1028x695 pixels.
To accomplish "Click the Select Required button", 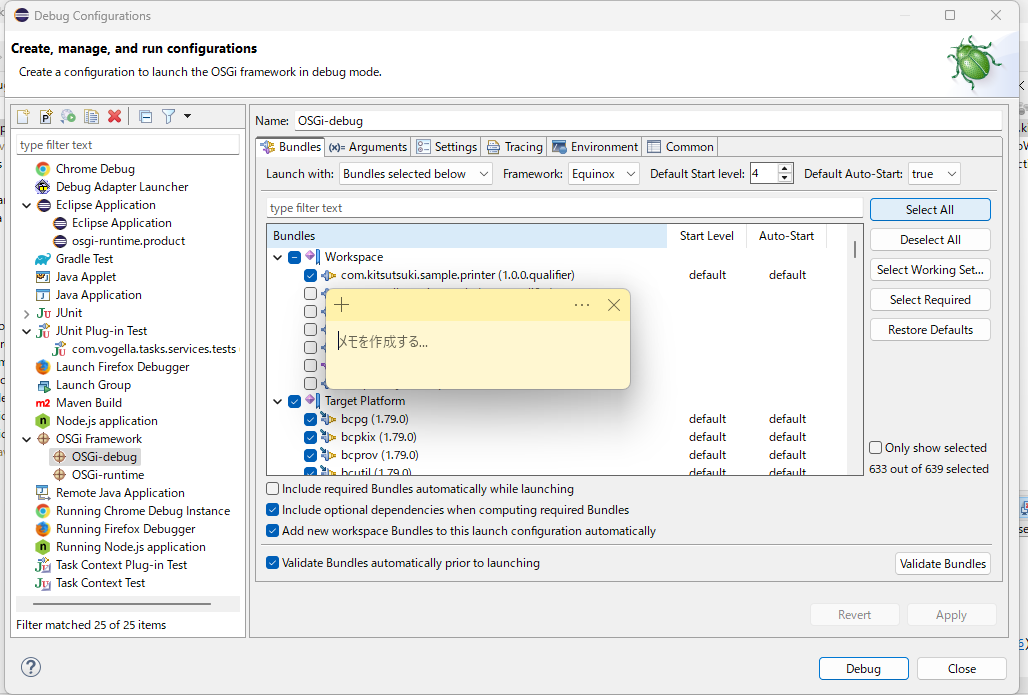I will [930, 300].
